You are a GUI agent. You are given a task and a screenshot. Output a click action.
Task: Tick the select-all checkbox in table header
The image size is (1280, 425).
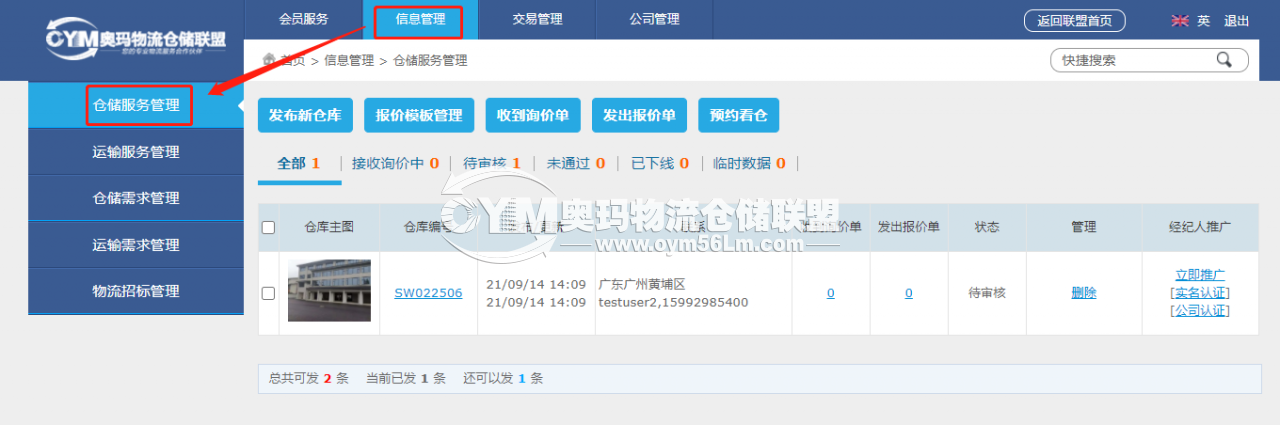pyautogui.click(x=268, y=227)
